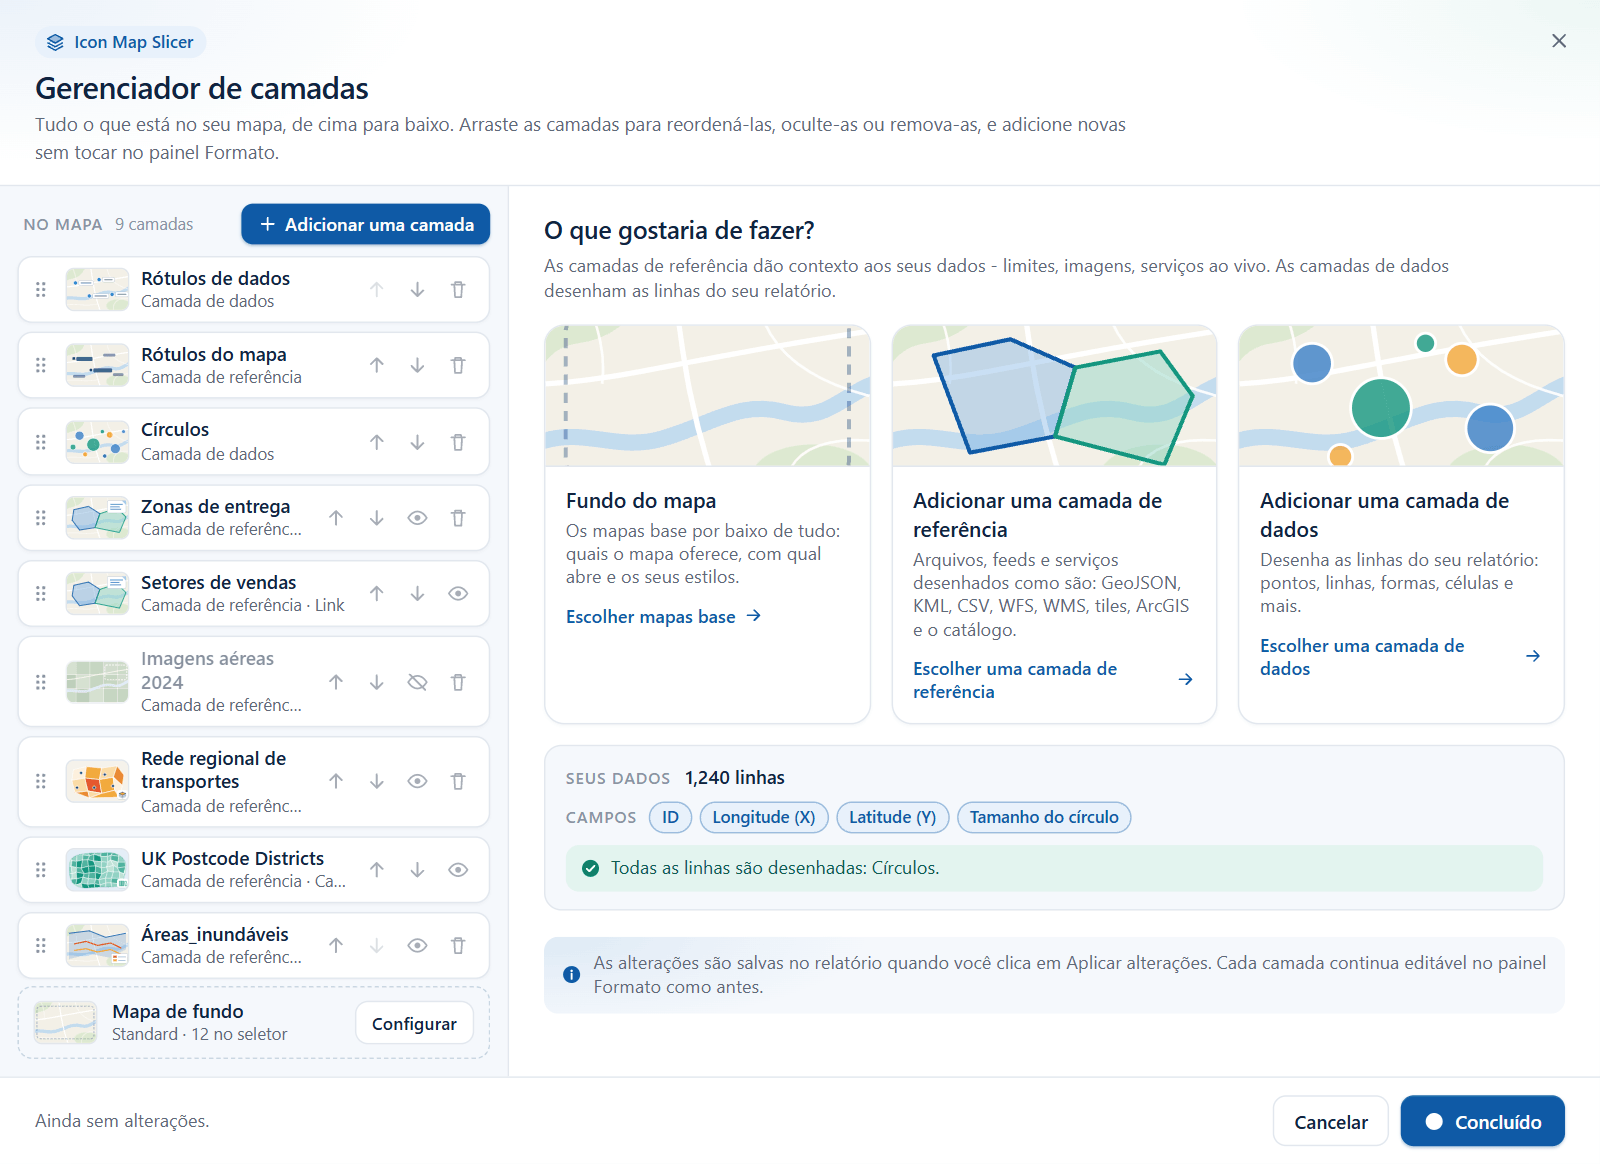Delete the Rótulos do mapa layer
The image size is (1600, 1164).
458,366
